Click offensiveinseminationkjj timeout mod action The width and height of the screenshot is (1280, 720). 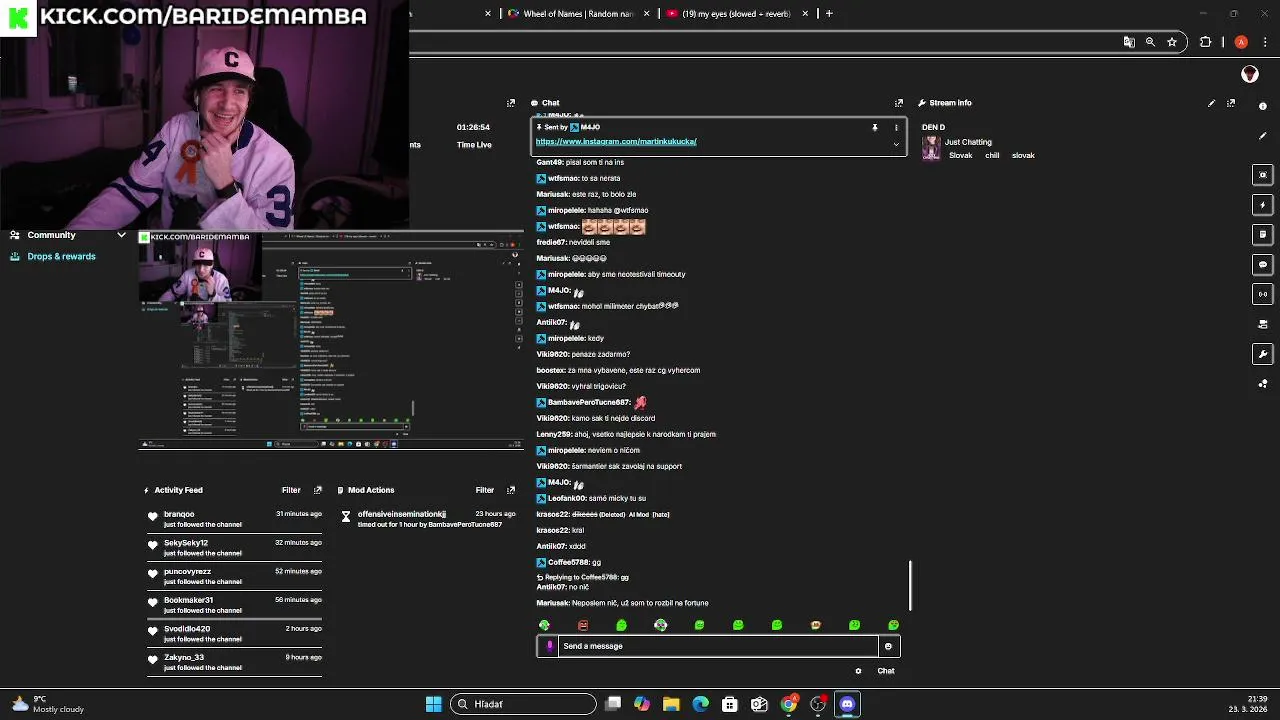point(429,519)
